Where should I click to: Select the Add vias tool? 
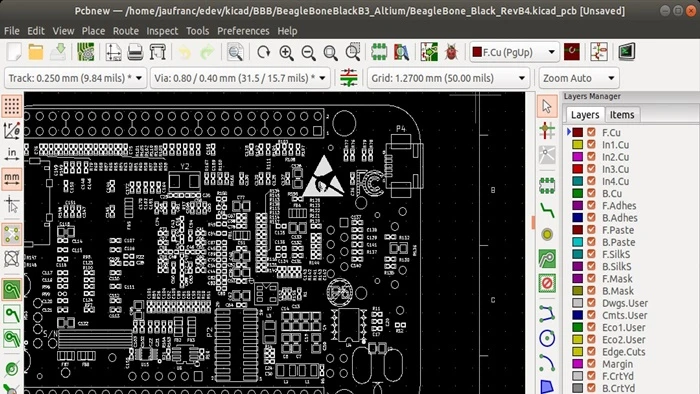(x=547, y=234)
